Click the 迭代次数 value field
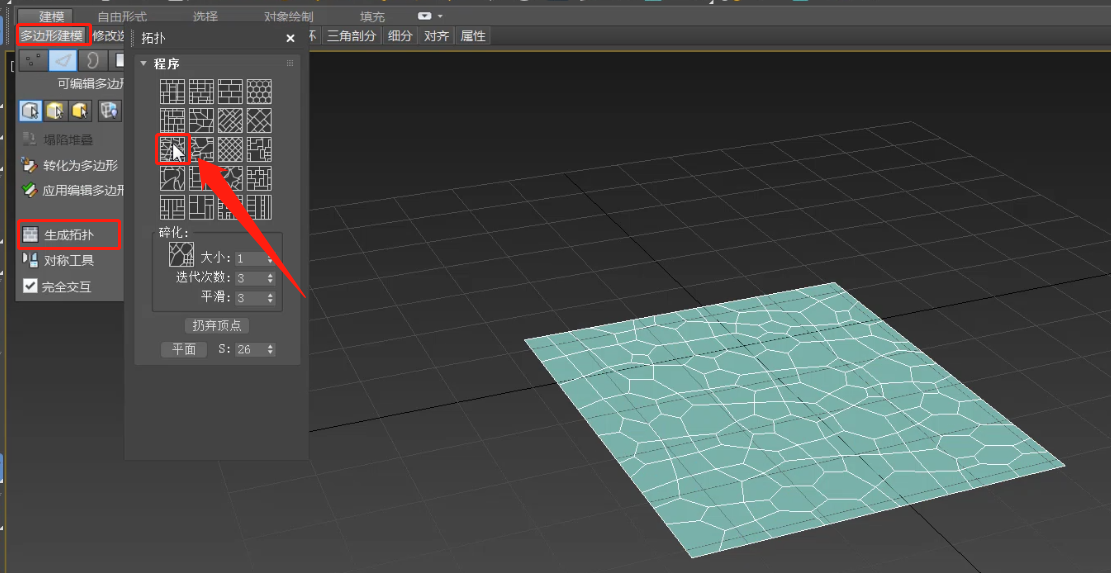The height and width of the screenshot is (573, 1111). (x=250, y=278)
